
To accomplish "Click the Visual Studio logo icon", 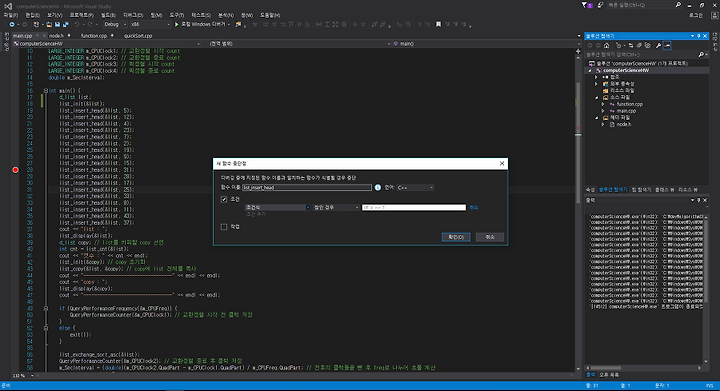I will [8, 6].
